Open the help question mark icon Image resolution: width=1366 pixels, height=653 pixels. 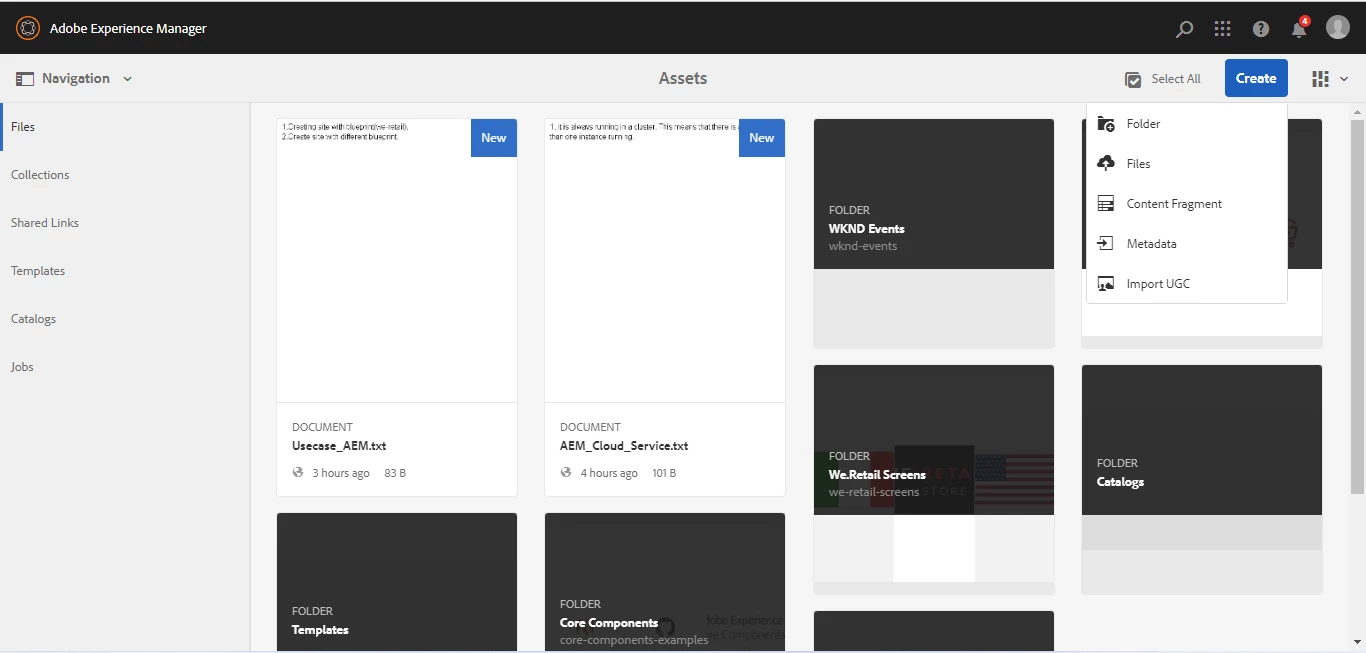(x=1261, y=29)
